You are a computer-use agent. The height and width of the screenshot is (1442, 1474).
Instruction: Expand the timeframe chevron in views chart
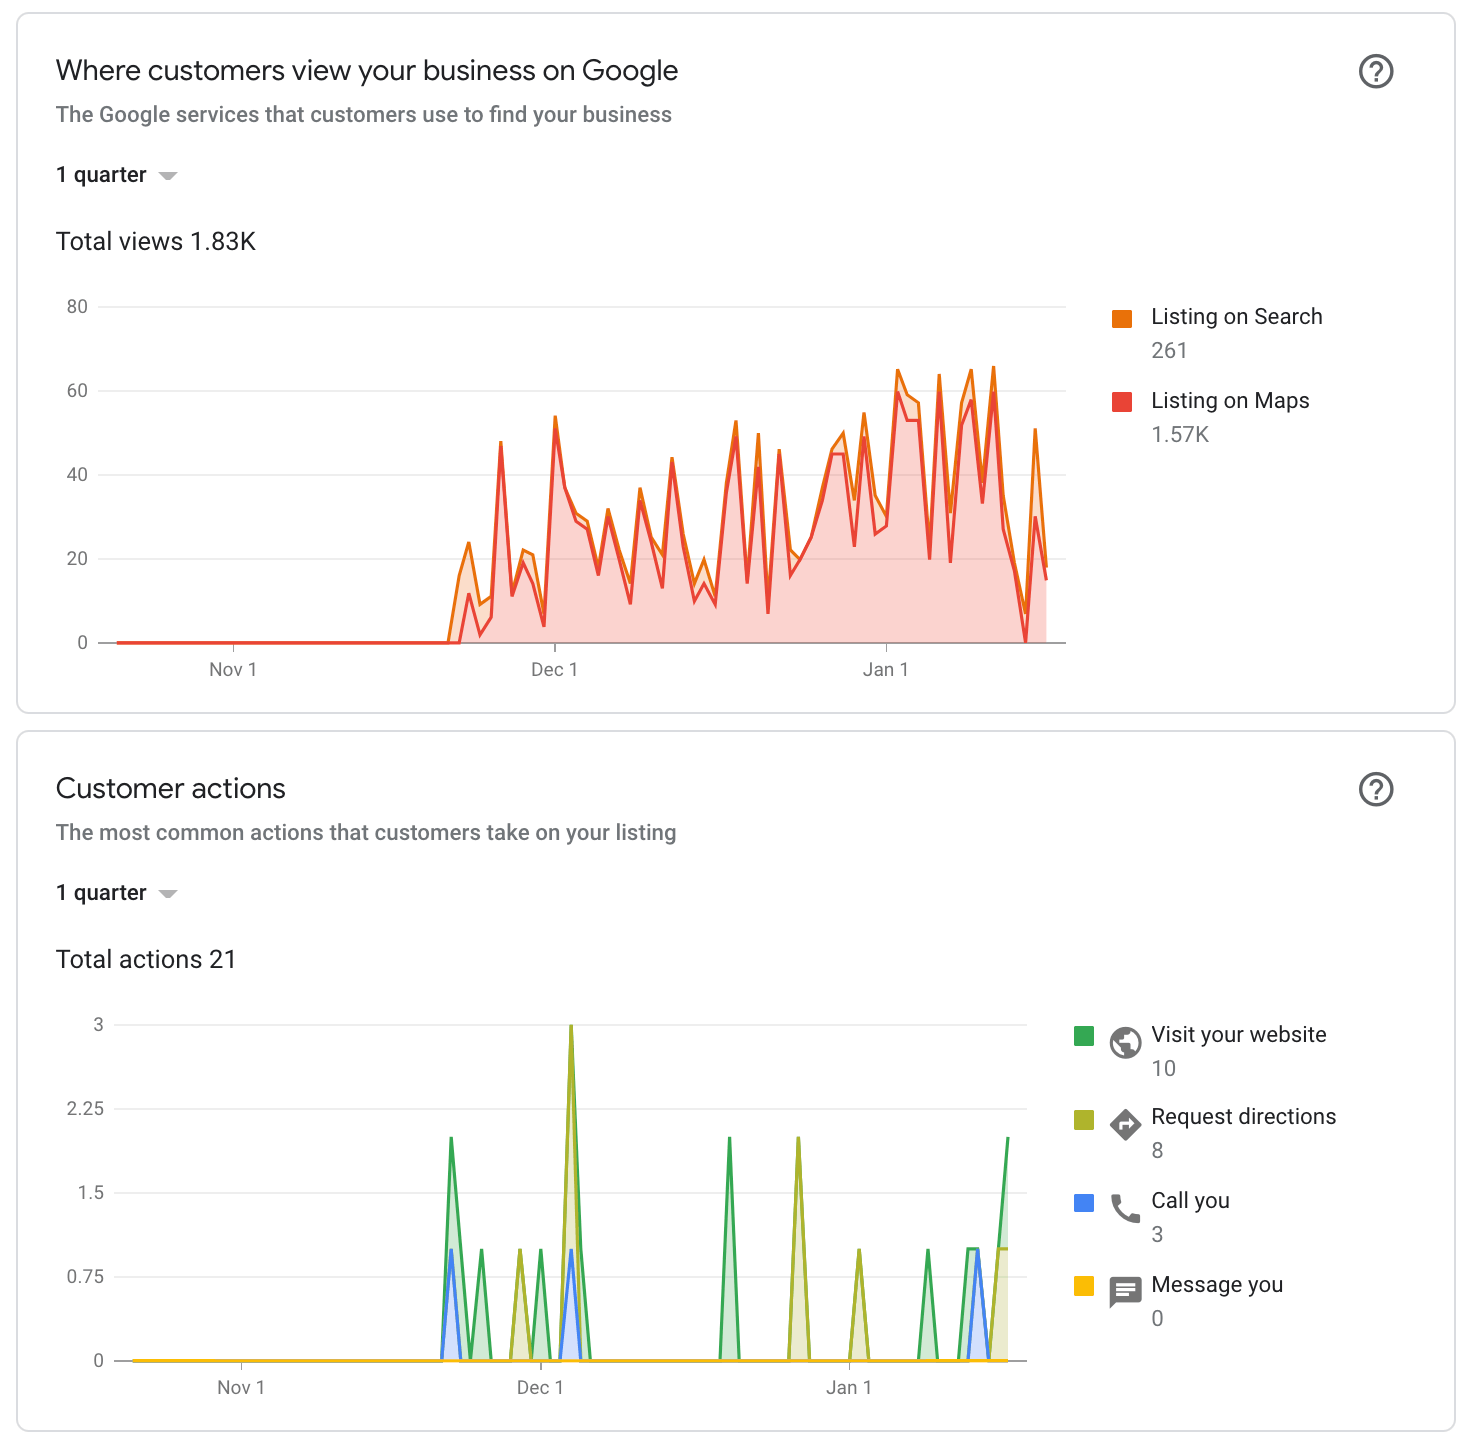coord(167,175)
